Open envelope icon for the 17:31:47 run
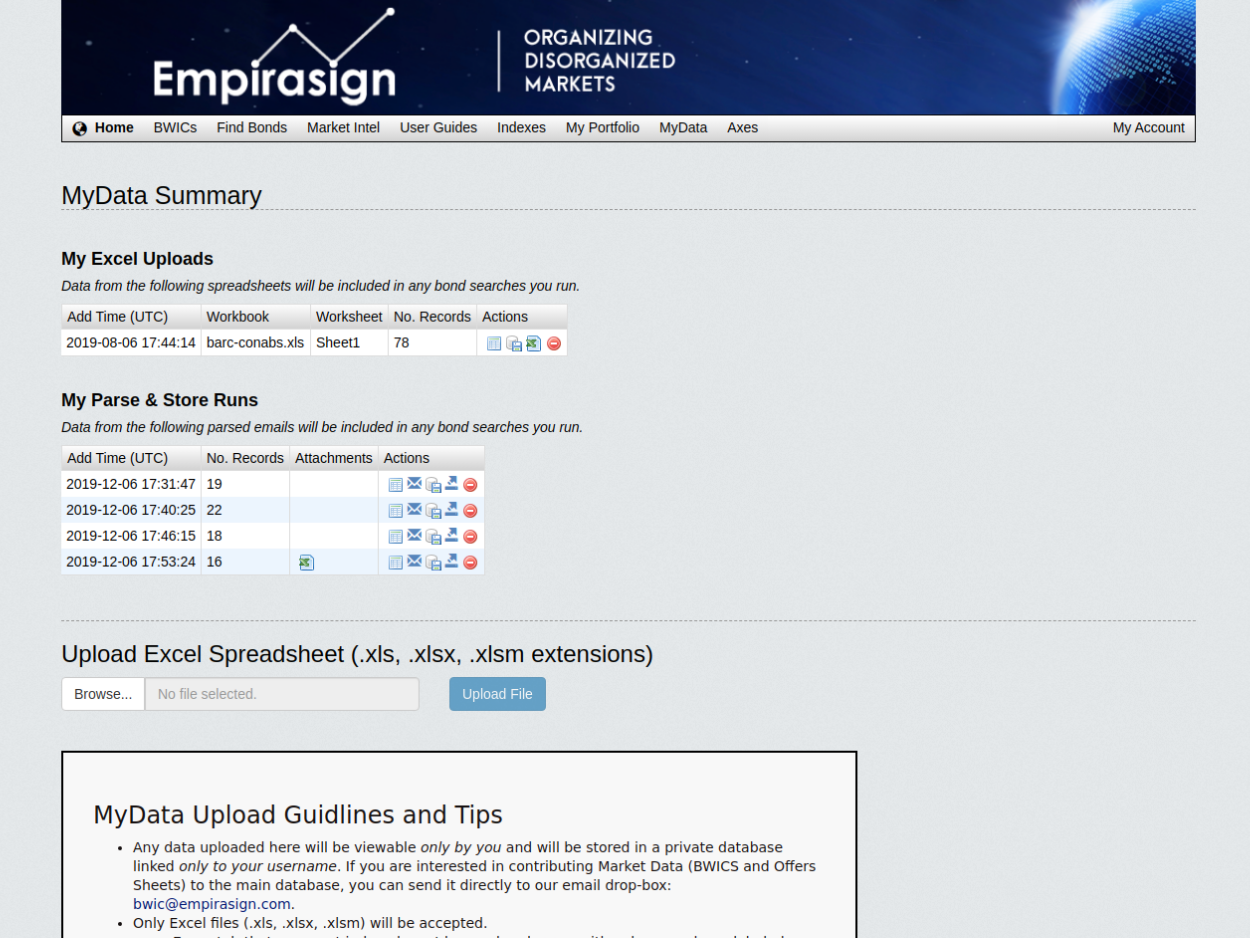Image resolution: width=1250 pixels, height=938 pixels. click(x=414, y=484)
